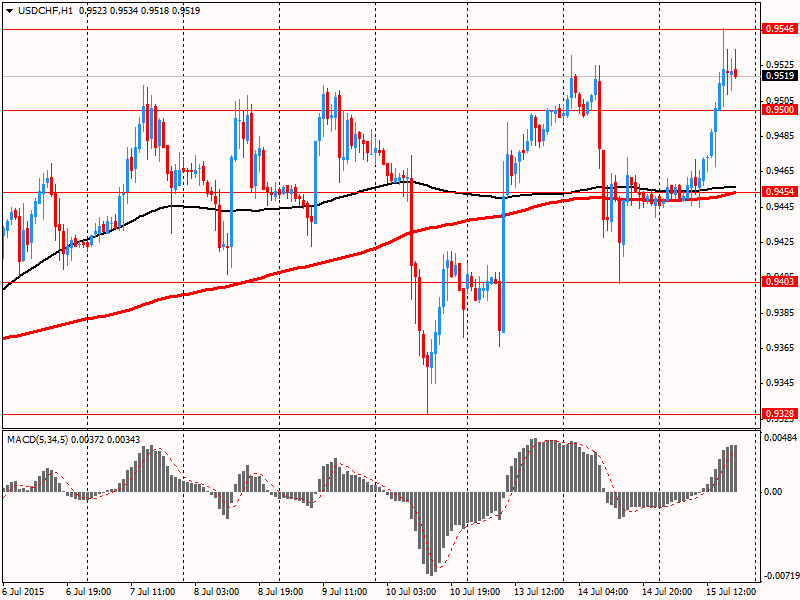Click the 15 Jul 12:00 time label
The height and width of the screenshot is (600, 800).
pyautogui.click(x=731, y=592)
